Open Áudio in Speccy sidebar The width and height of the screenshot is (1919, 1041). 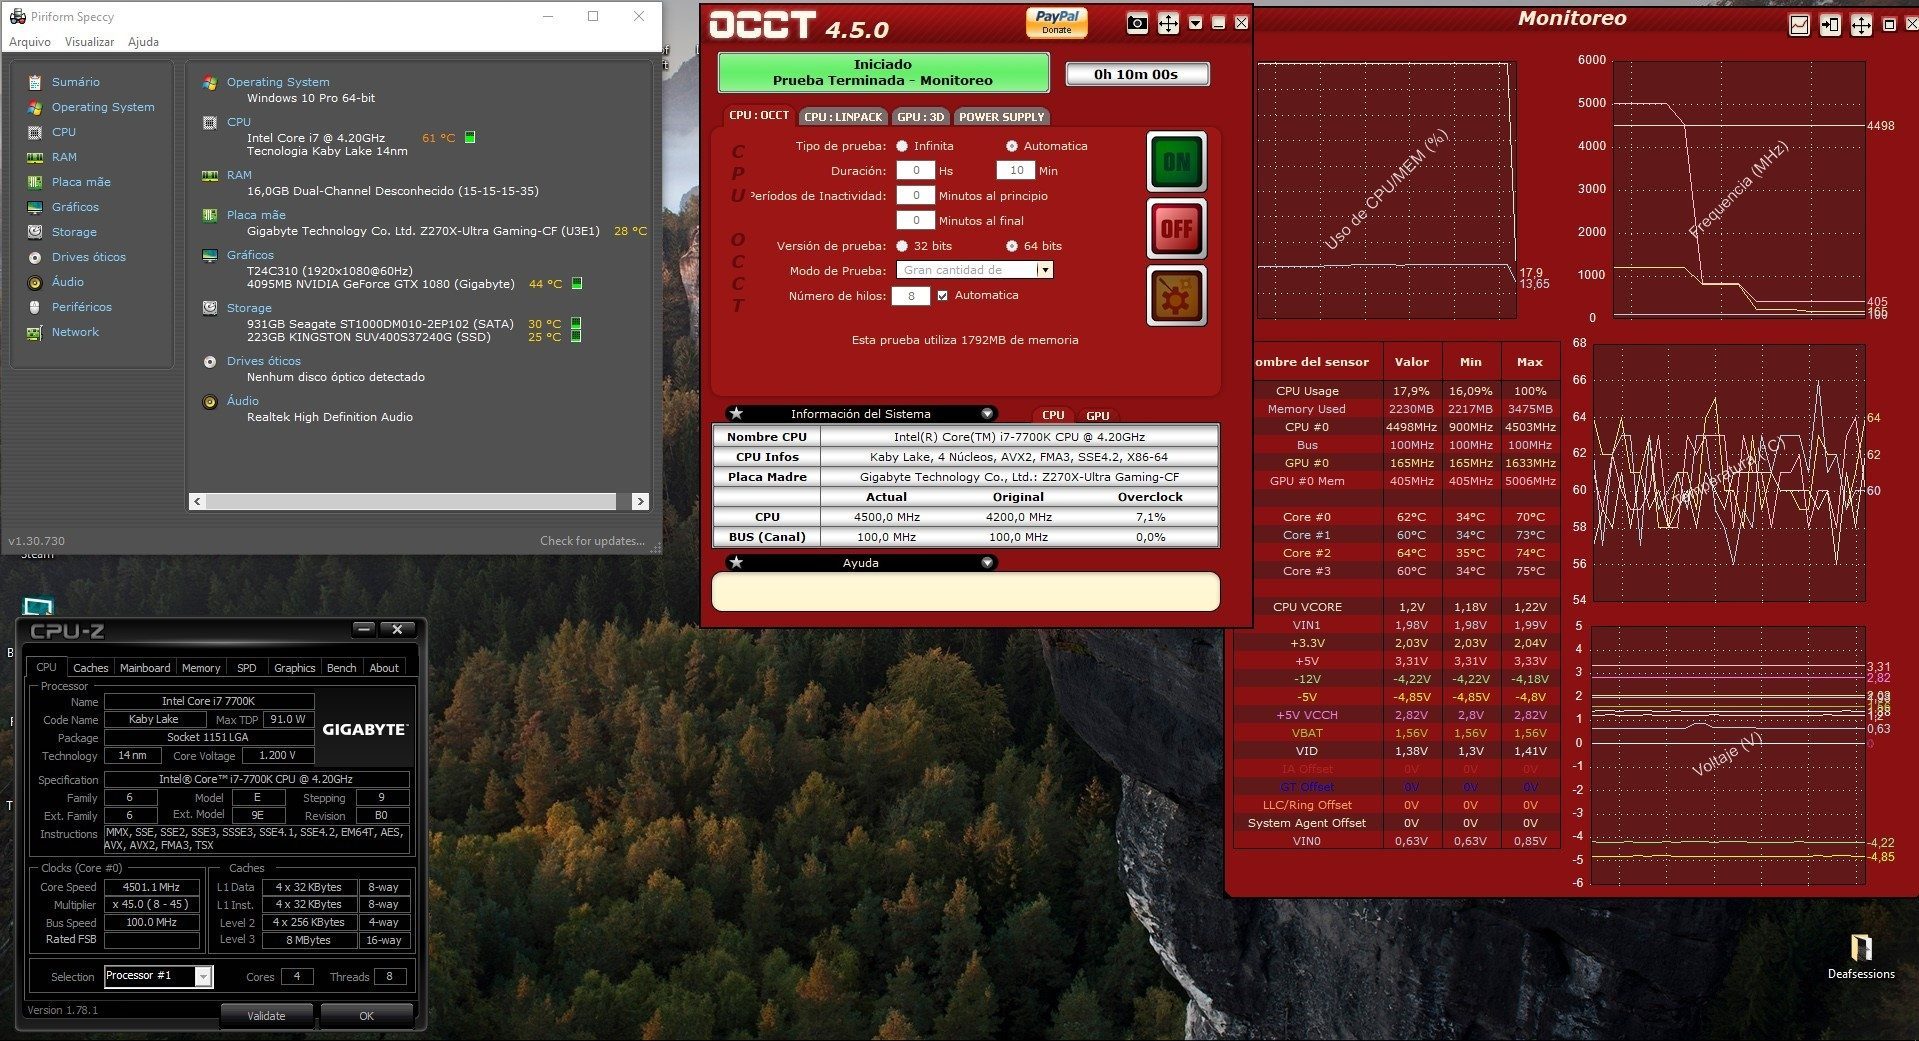coord(68,282)
